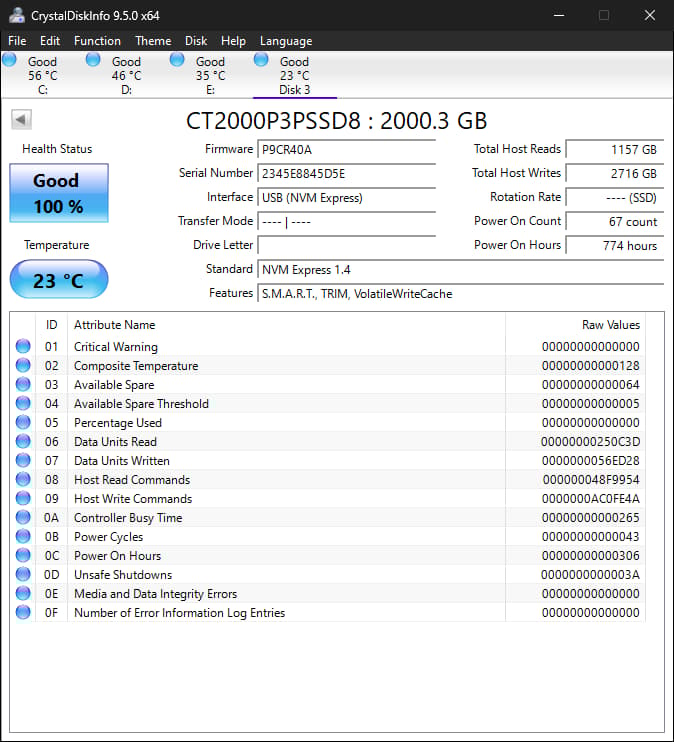
Task: Click the Rotation Rate value ---- (SSD)
Action: 614,198
